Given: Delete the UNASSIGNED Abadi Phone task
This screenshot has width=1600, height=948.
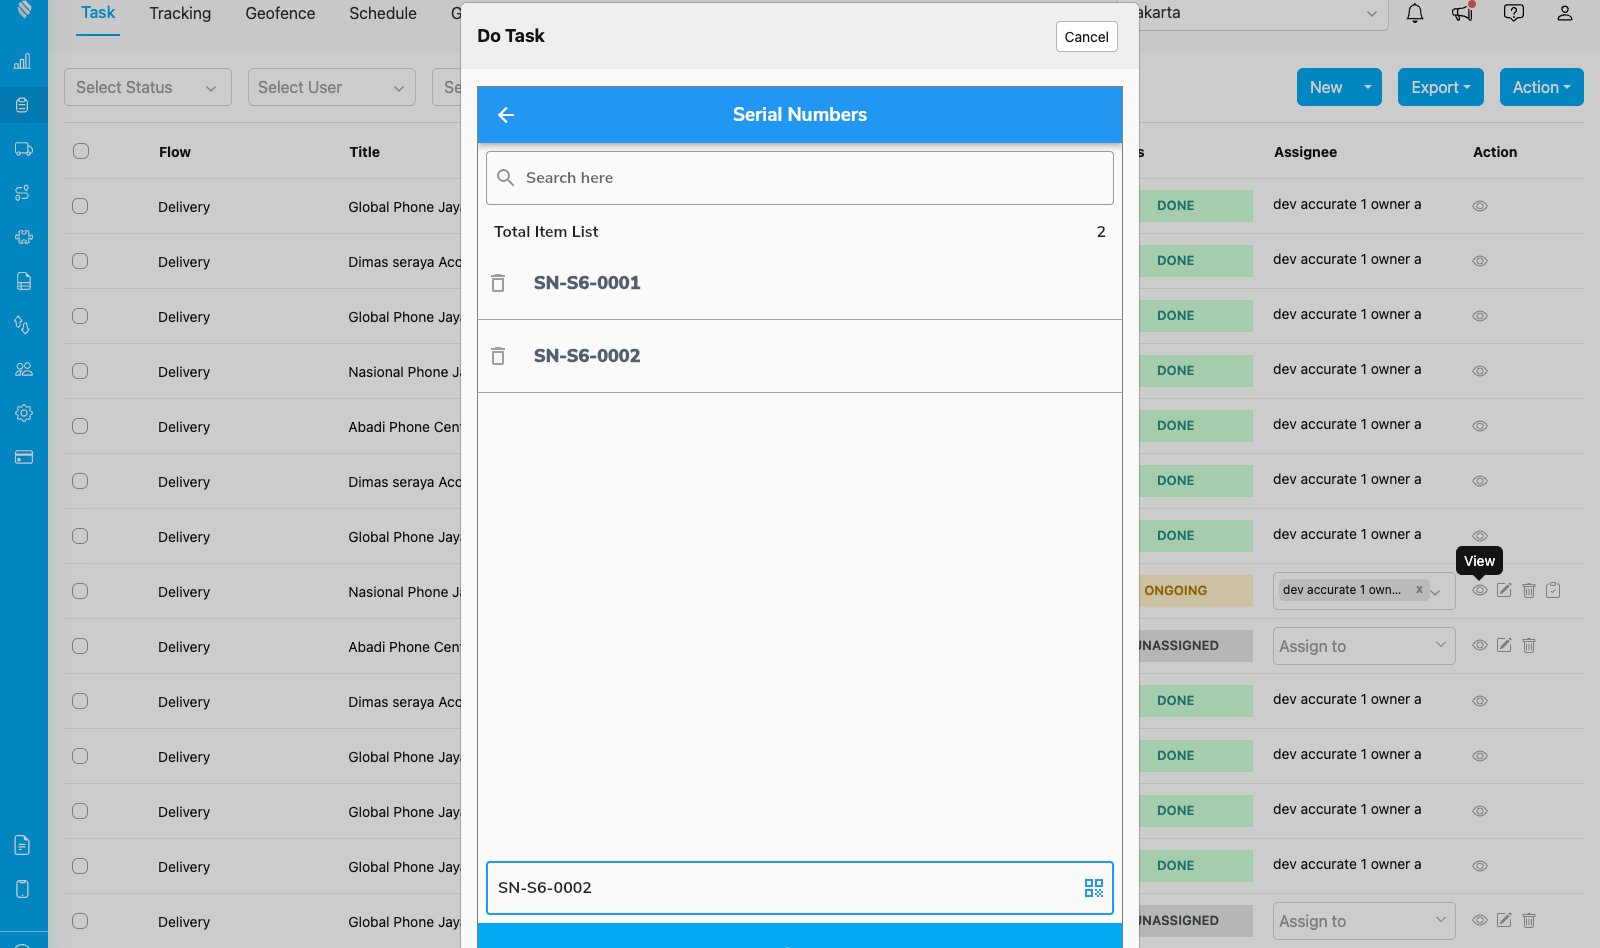Looking at the screenshot, I should pyautogui.click(x=1529, y=645).
